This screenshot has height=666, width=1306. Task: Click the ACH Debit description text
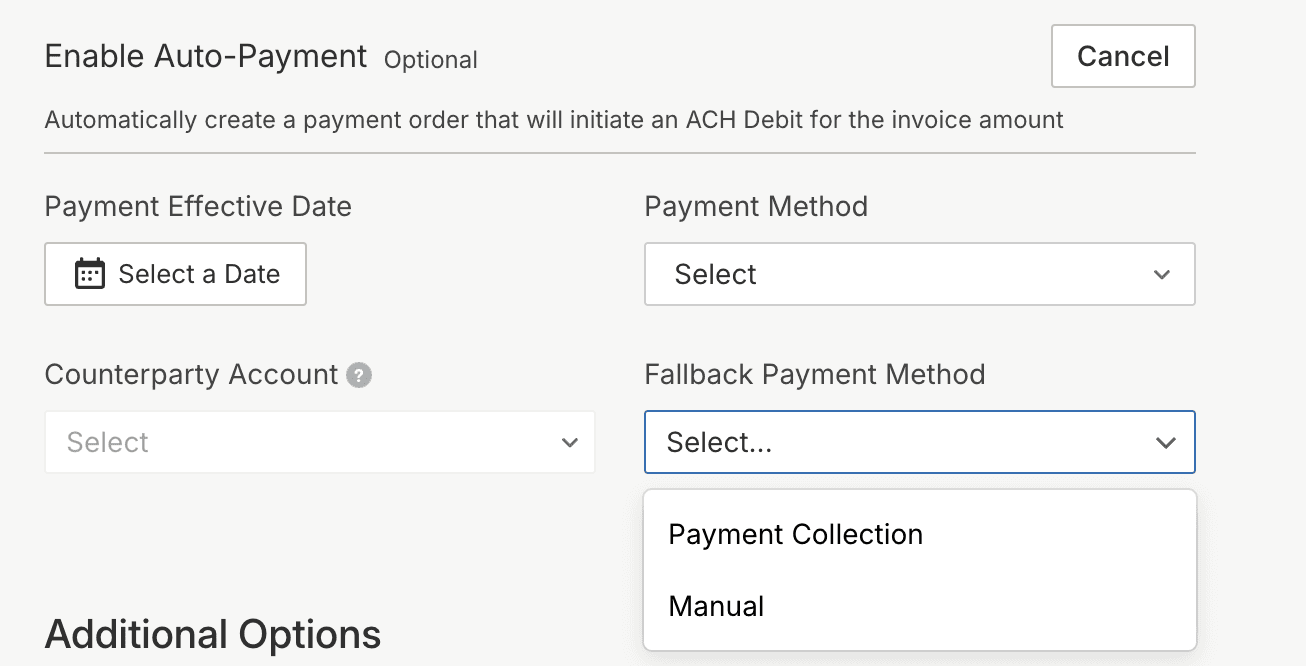(x=554, y=121)
